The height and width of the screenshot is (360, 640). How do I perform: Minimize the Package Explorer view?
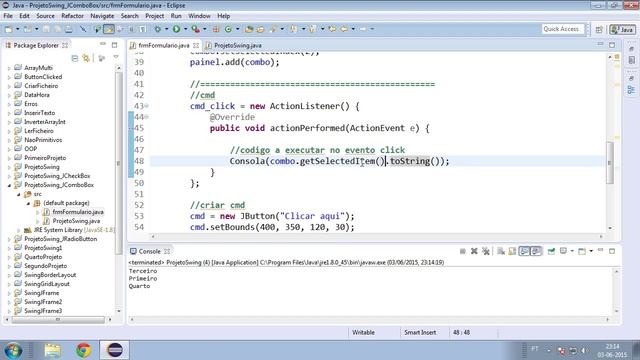click(x=103, y=44)
